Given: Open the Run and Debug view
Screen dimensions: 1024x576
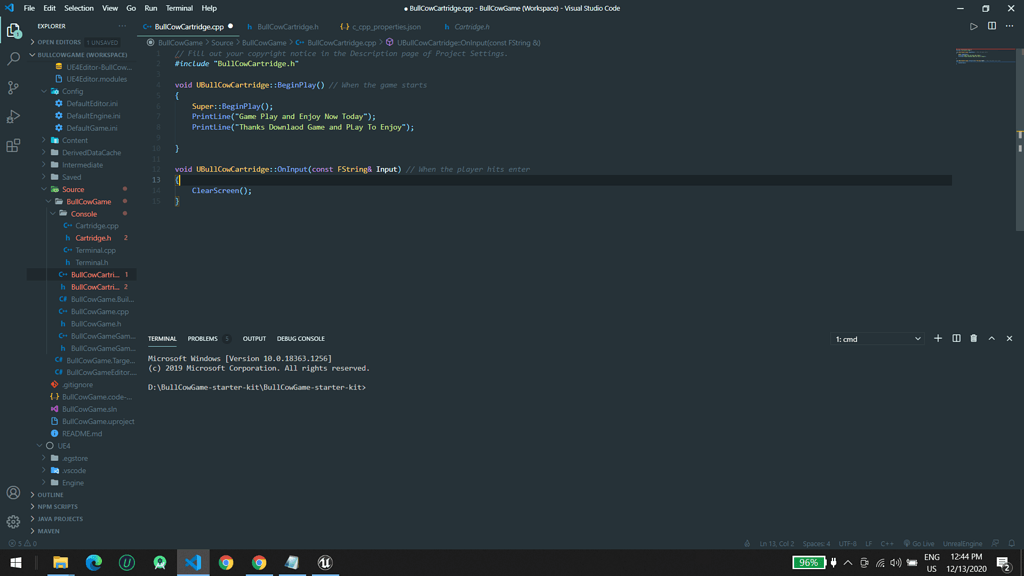Looking at the screenshot, I should pos(13,116).
